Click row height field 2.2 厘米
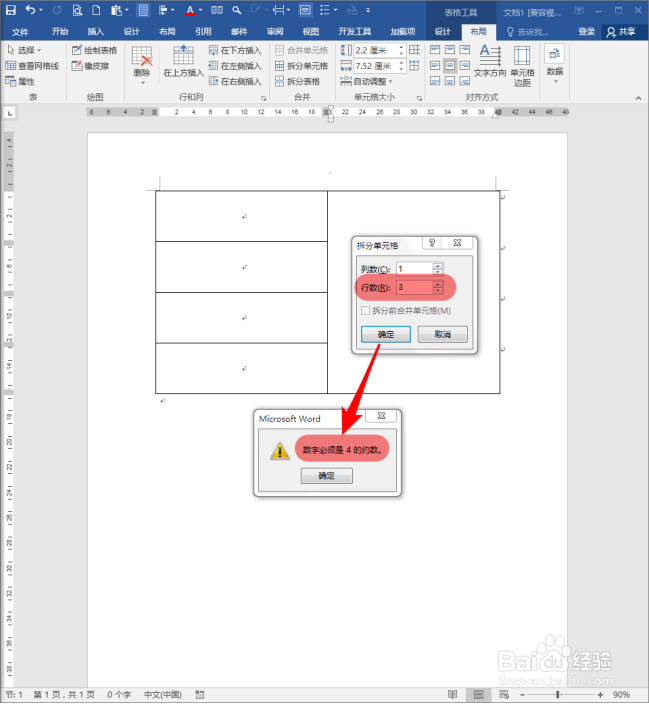This screenshot has width=649, height=704. 376,50
